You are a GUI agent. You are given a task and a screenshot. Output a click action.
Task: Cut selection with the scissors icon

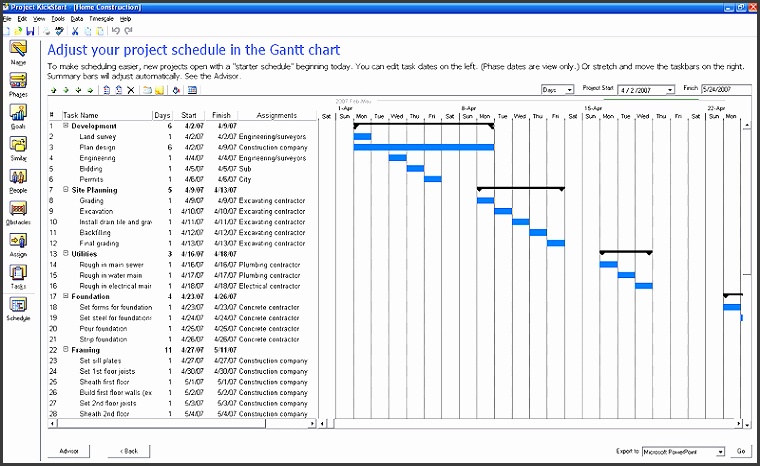75,31
